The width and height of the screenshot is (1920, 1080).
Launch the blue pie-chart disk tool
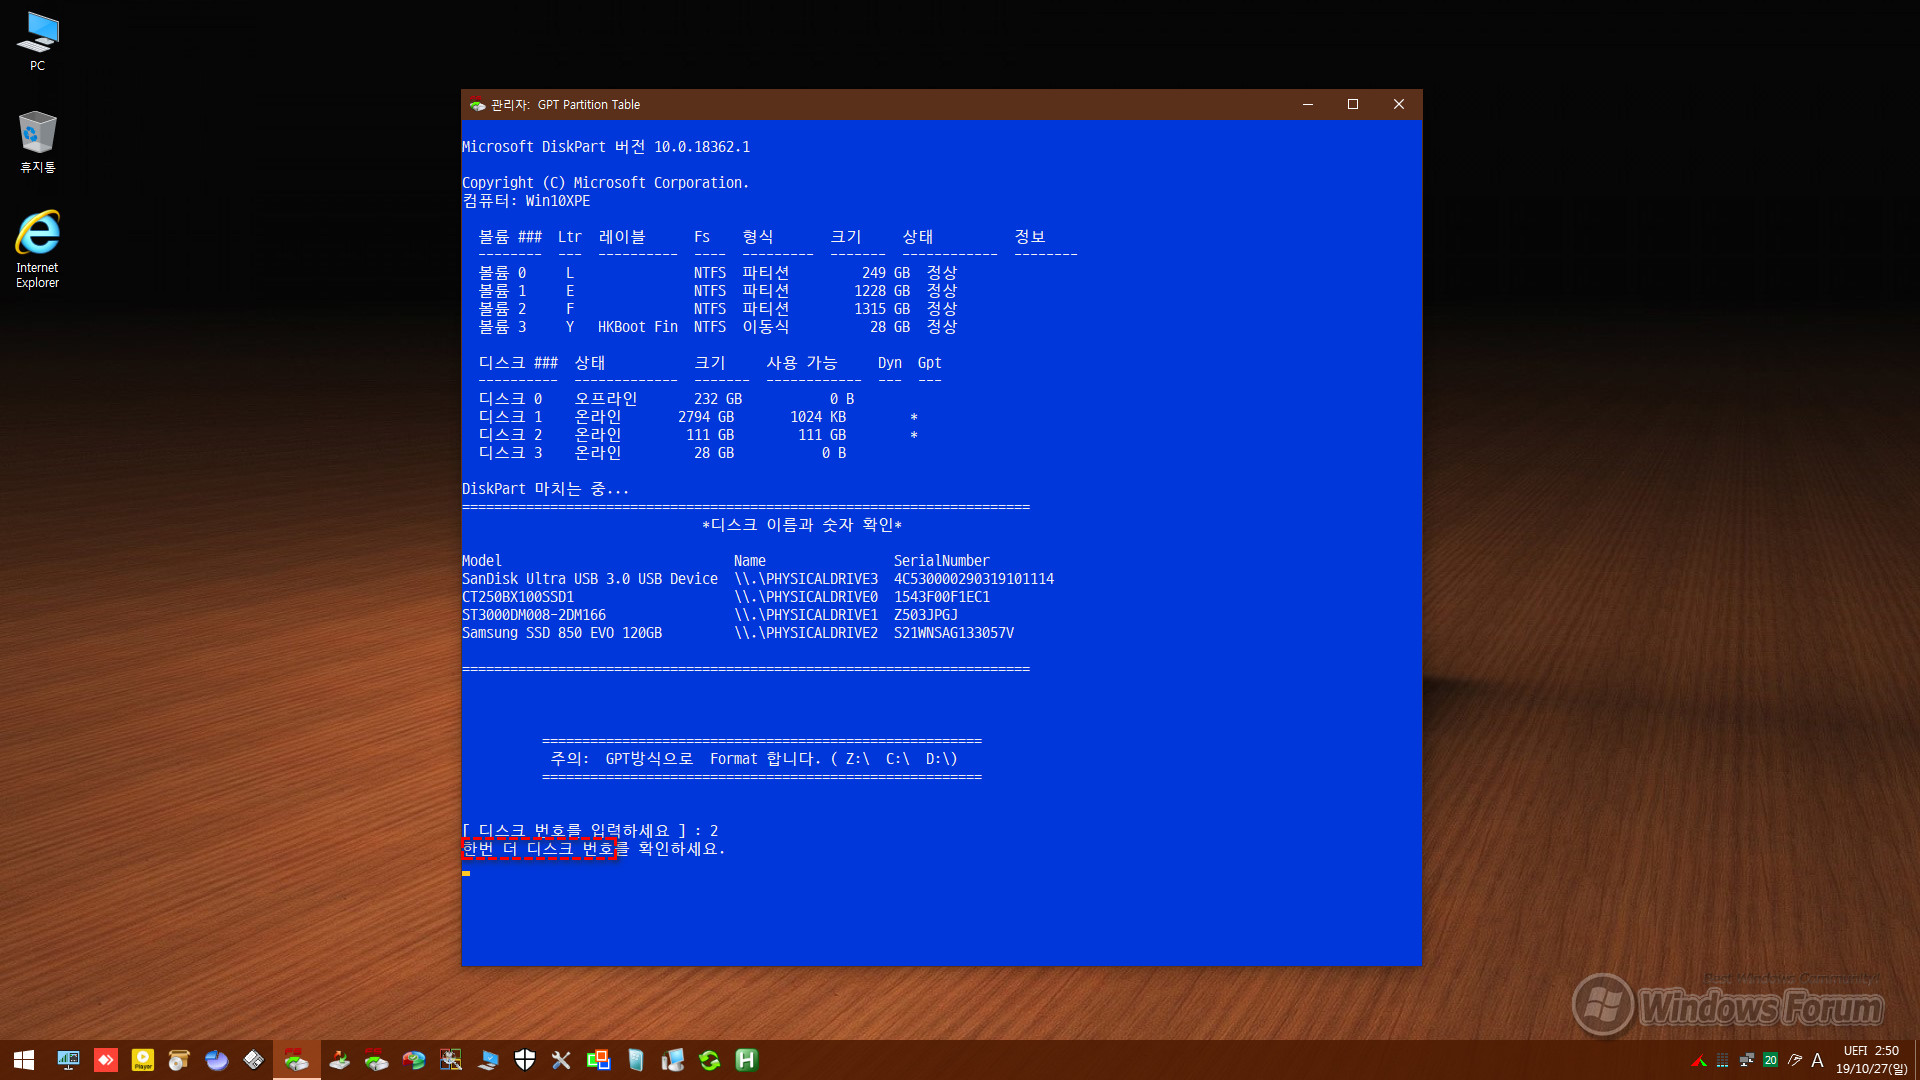(x=217, y=1060)
